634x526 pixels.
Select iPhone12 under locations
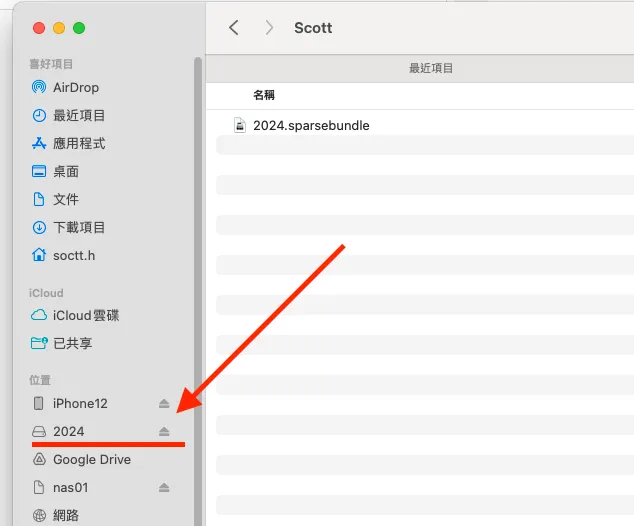80,403
